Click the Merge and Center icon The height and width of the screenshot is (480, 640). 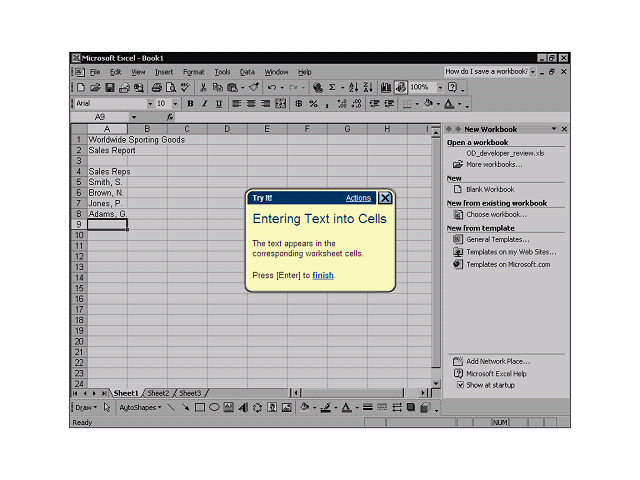coord(280,104)
